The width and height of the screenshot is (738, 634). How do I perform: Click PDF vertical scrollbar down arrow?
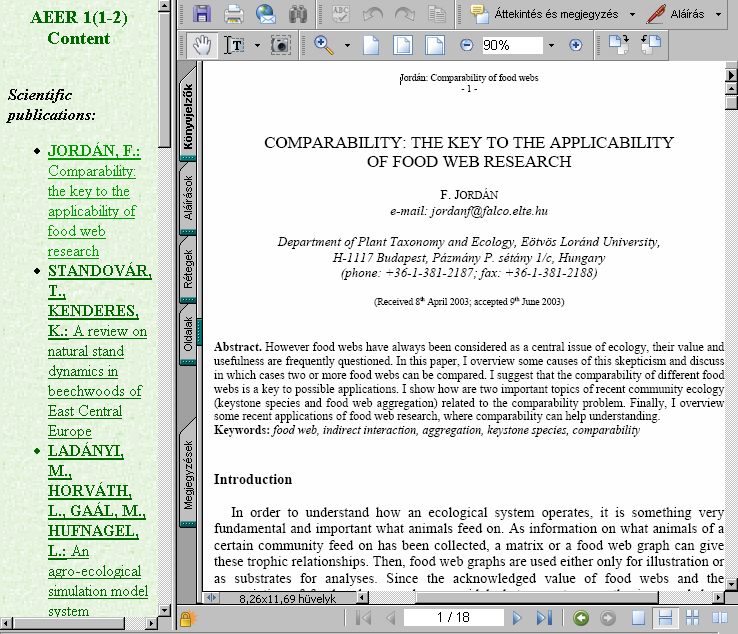[x=731, y=584]
